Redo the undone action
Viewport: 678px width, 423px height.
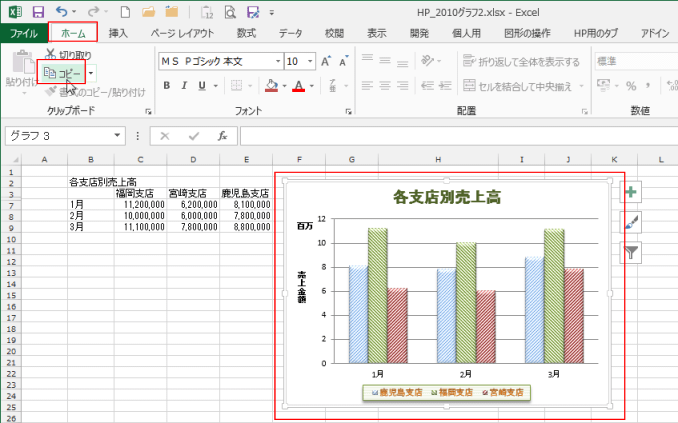[x=94, y=12]
